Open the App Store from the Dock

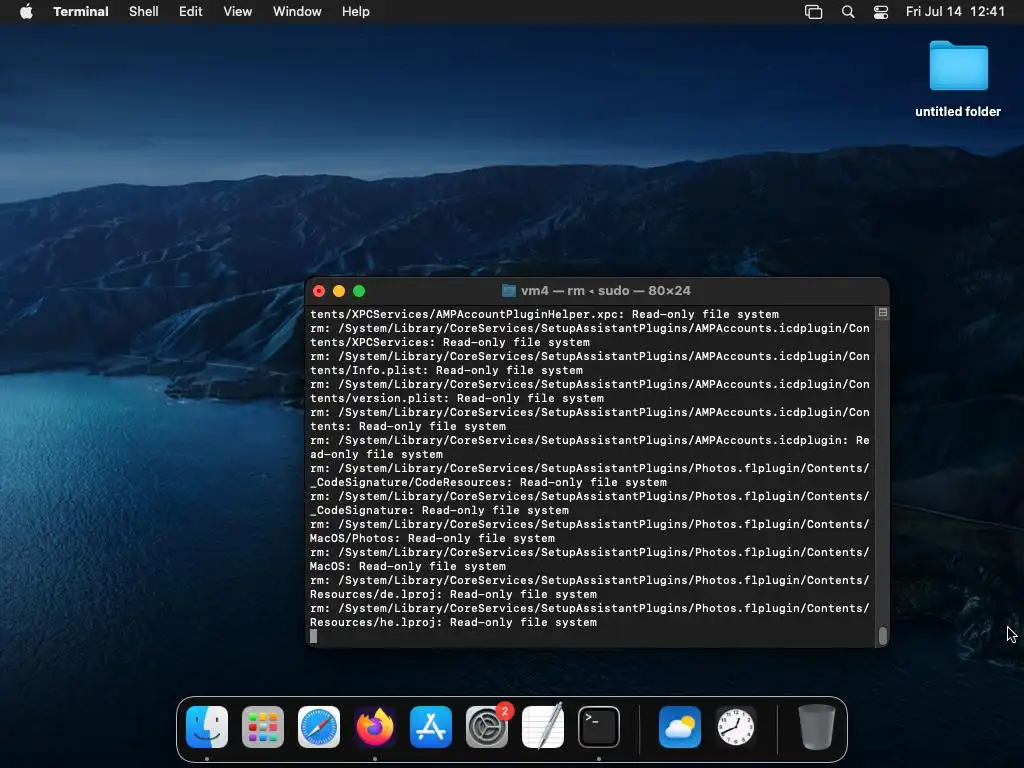pos(431,727)
